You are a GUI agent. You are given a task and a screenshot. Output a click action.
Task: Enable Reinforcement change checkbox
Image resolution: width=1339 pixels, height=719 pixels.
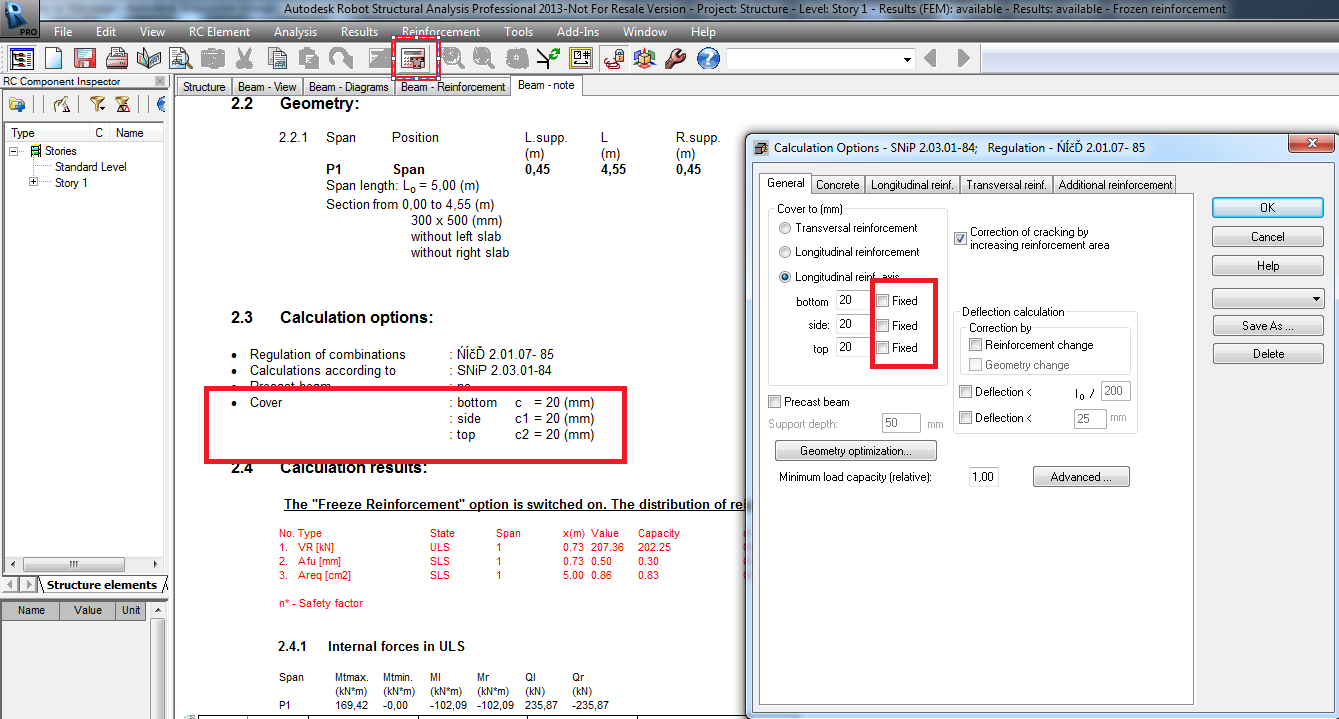click(976, 344)
